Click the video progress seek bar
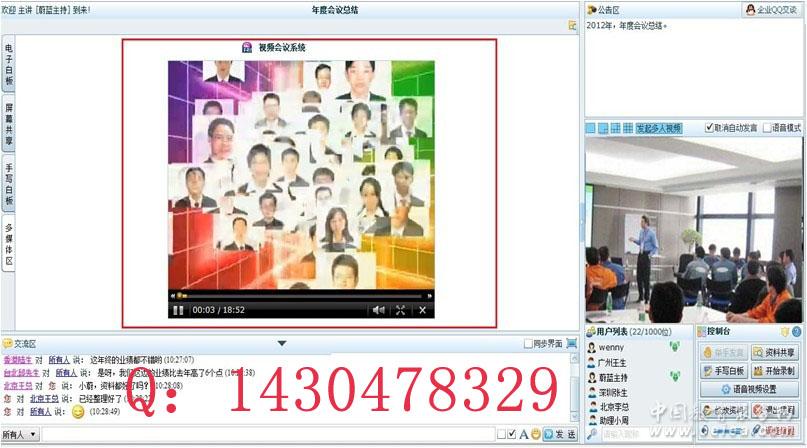807x448 pixels. [x=300, y=296]
